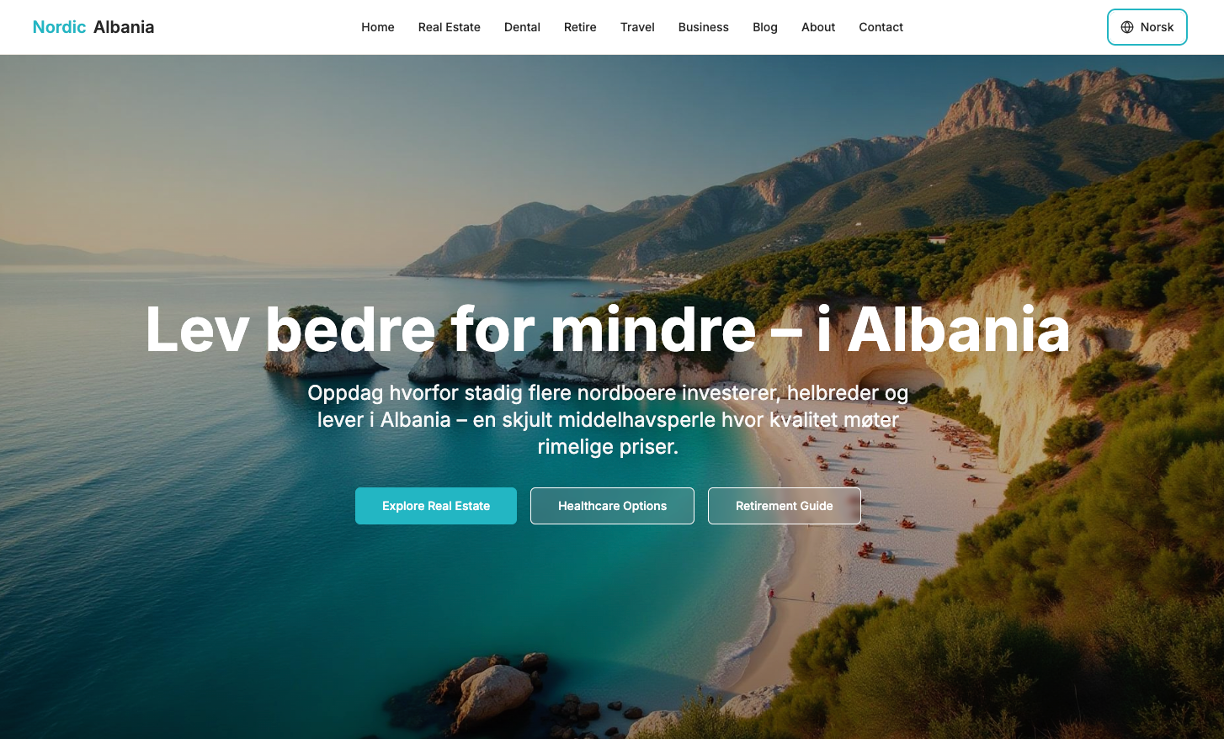
Task: Open the Norsk language dropdown
Action: 1147,27
